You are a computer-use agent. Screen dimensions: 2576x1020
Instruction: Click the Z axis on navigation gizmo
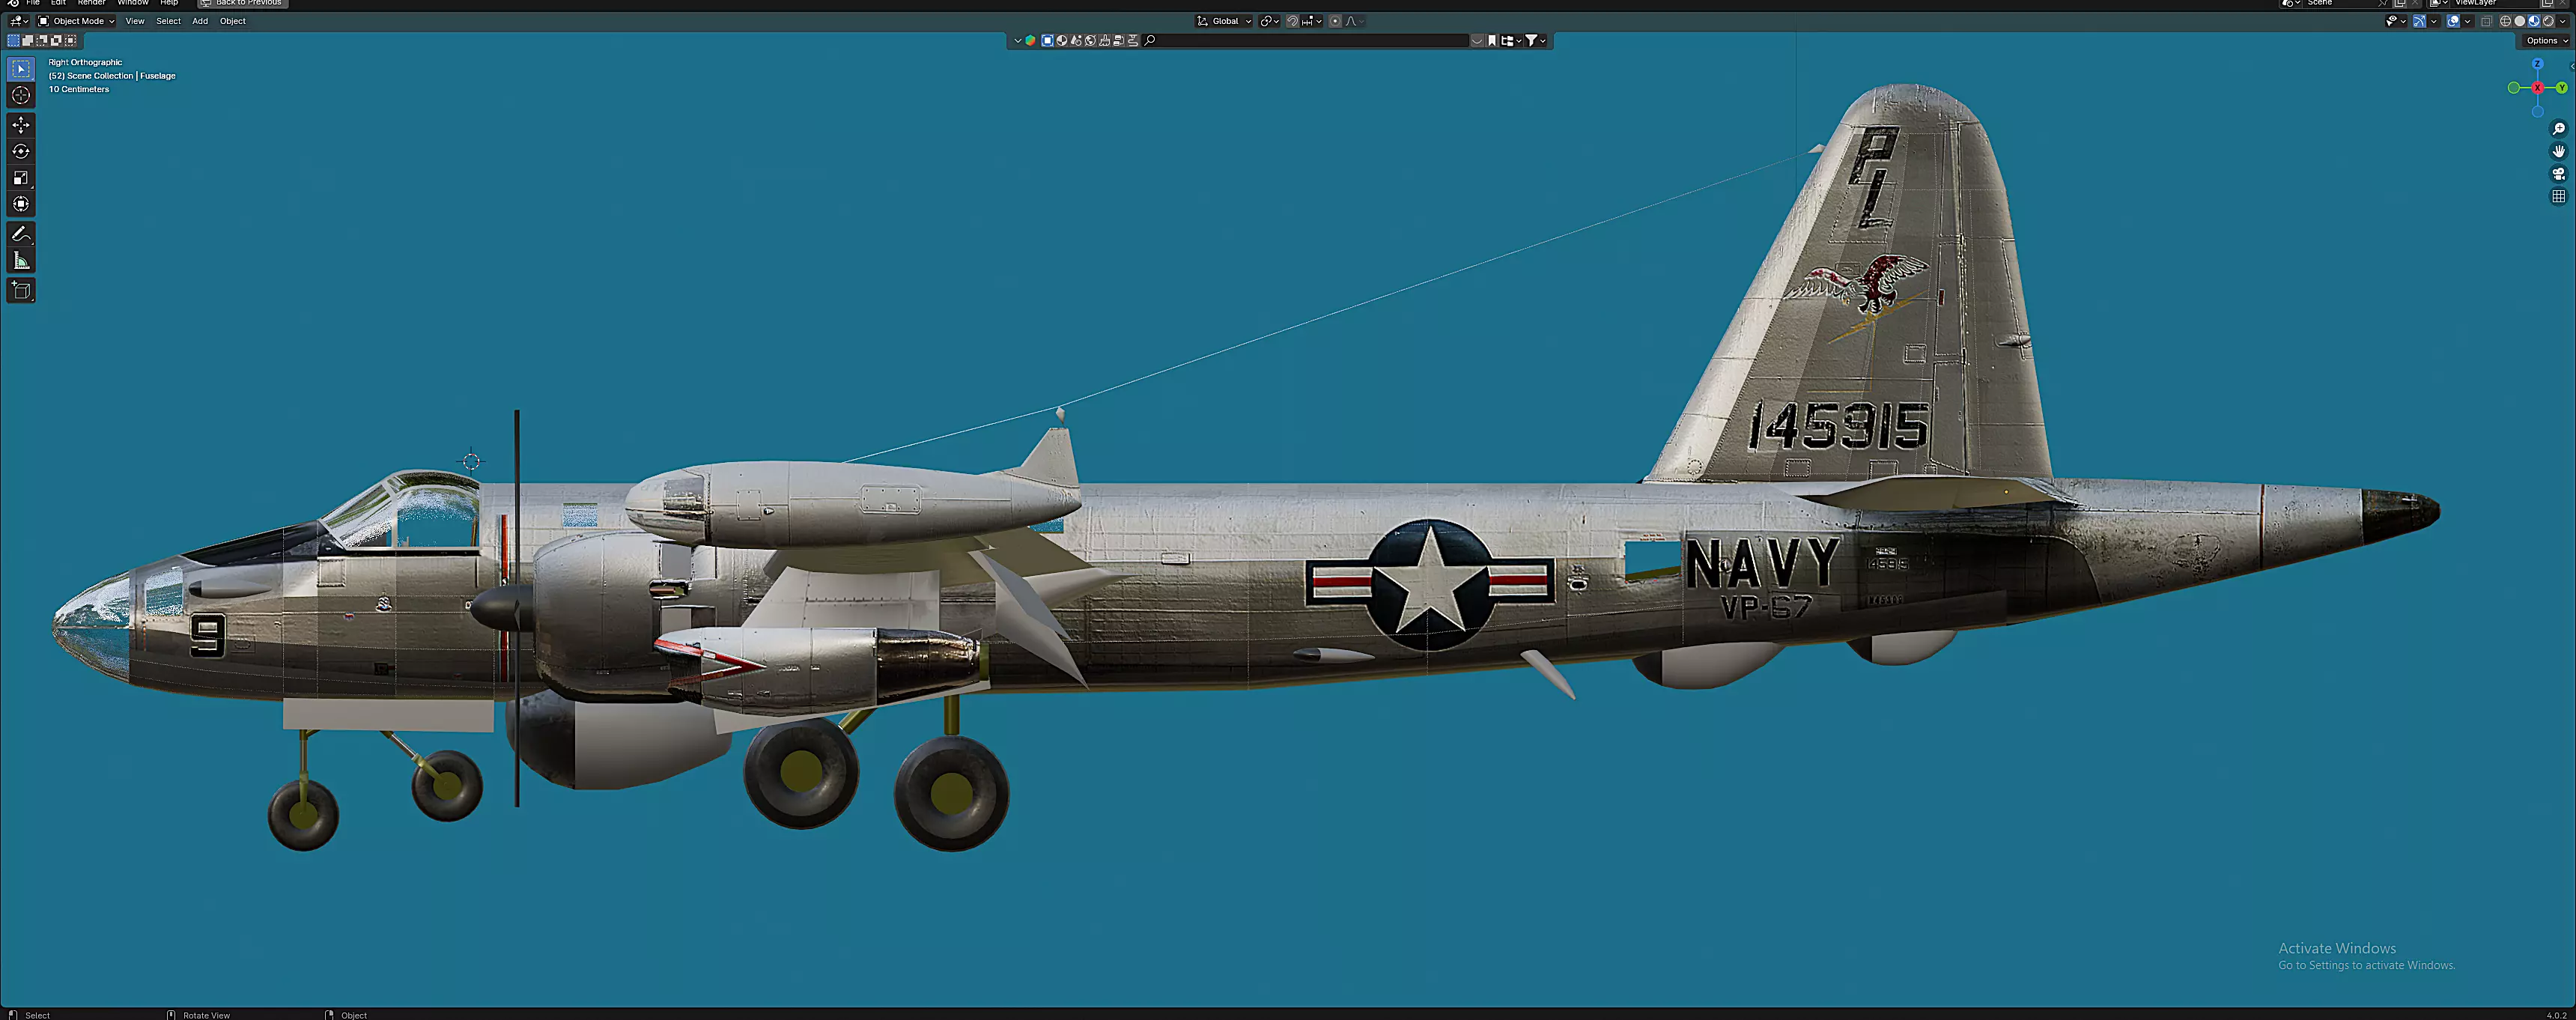(x=2537, y=64)
